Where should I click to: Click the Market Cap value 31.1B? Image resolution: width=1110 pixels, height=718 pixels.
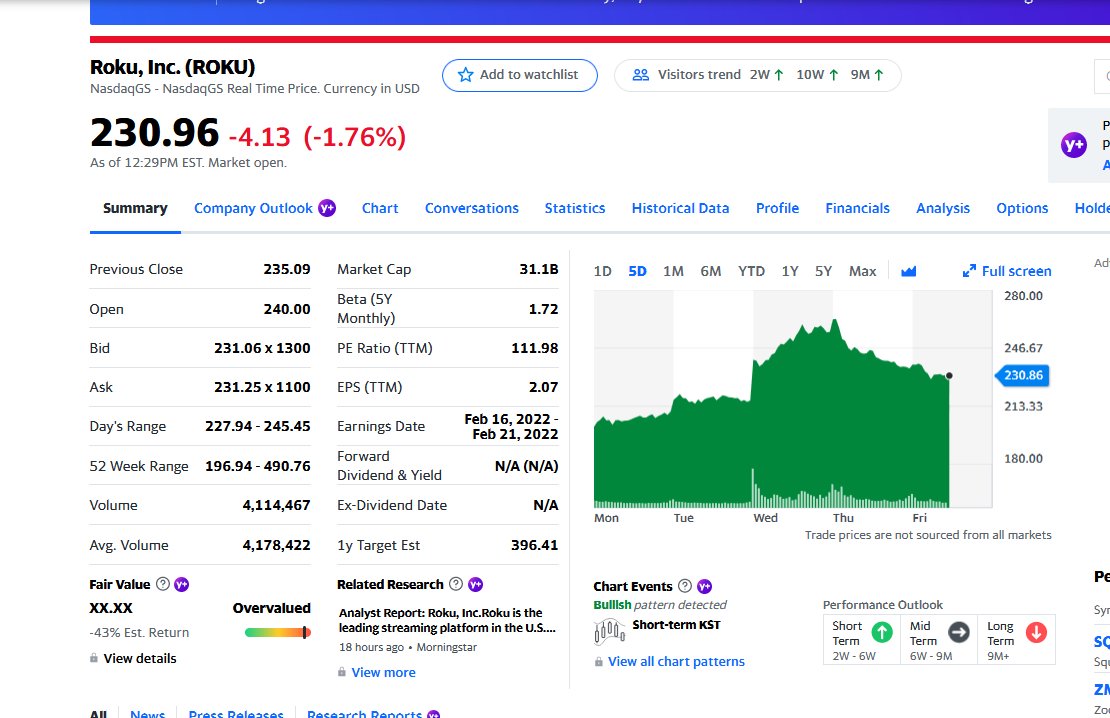pyautogui.click(x=539, y=269)
